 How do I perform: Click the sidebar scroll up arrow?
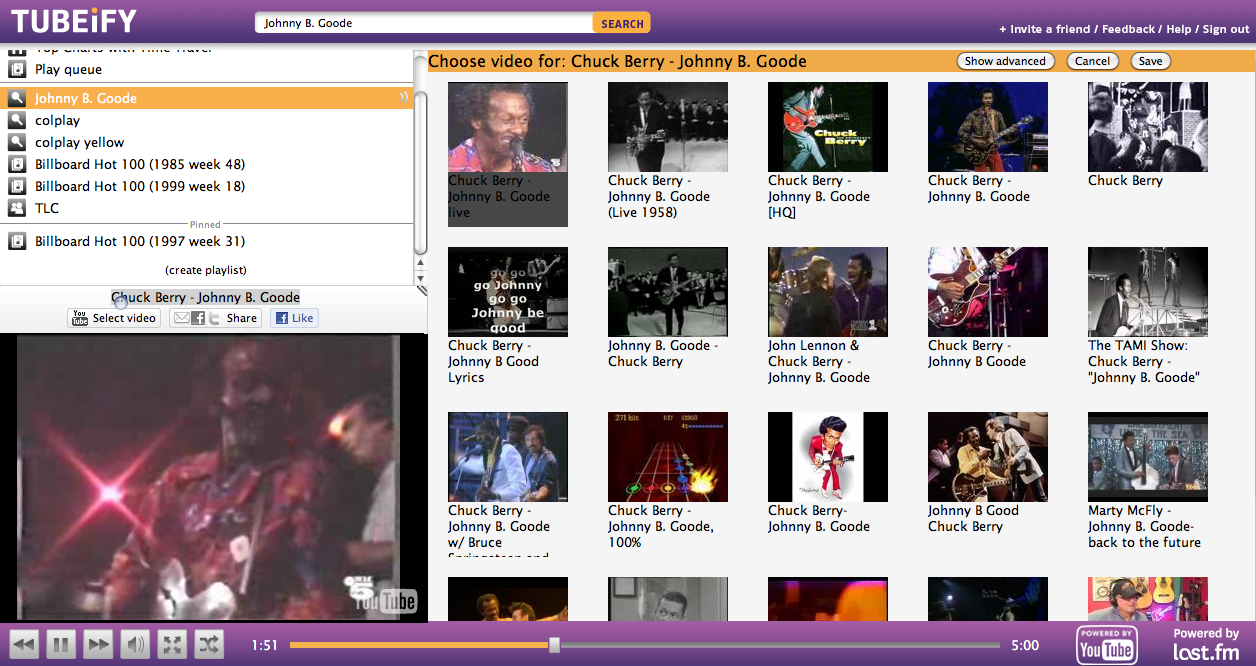tap(420, 262)
